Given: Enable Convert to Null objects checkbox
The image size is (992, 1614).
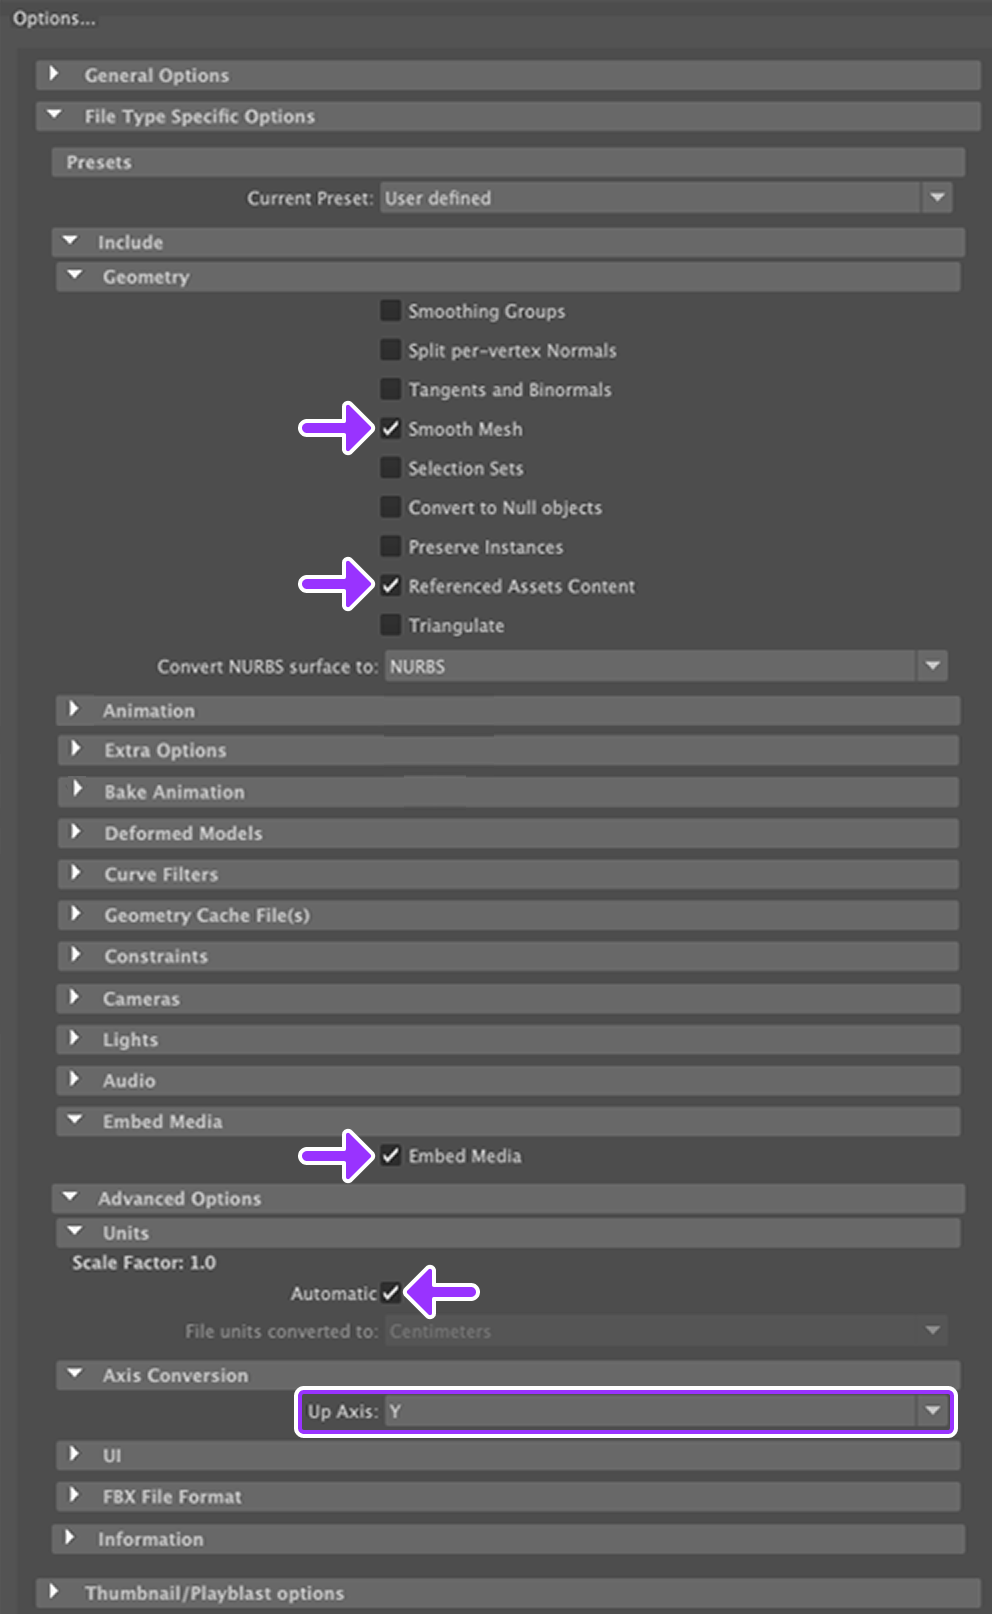Looking at the screenshot, I should tap(391, 507).
